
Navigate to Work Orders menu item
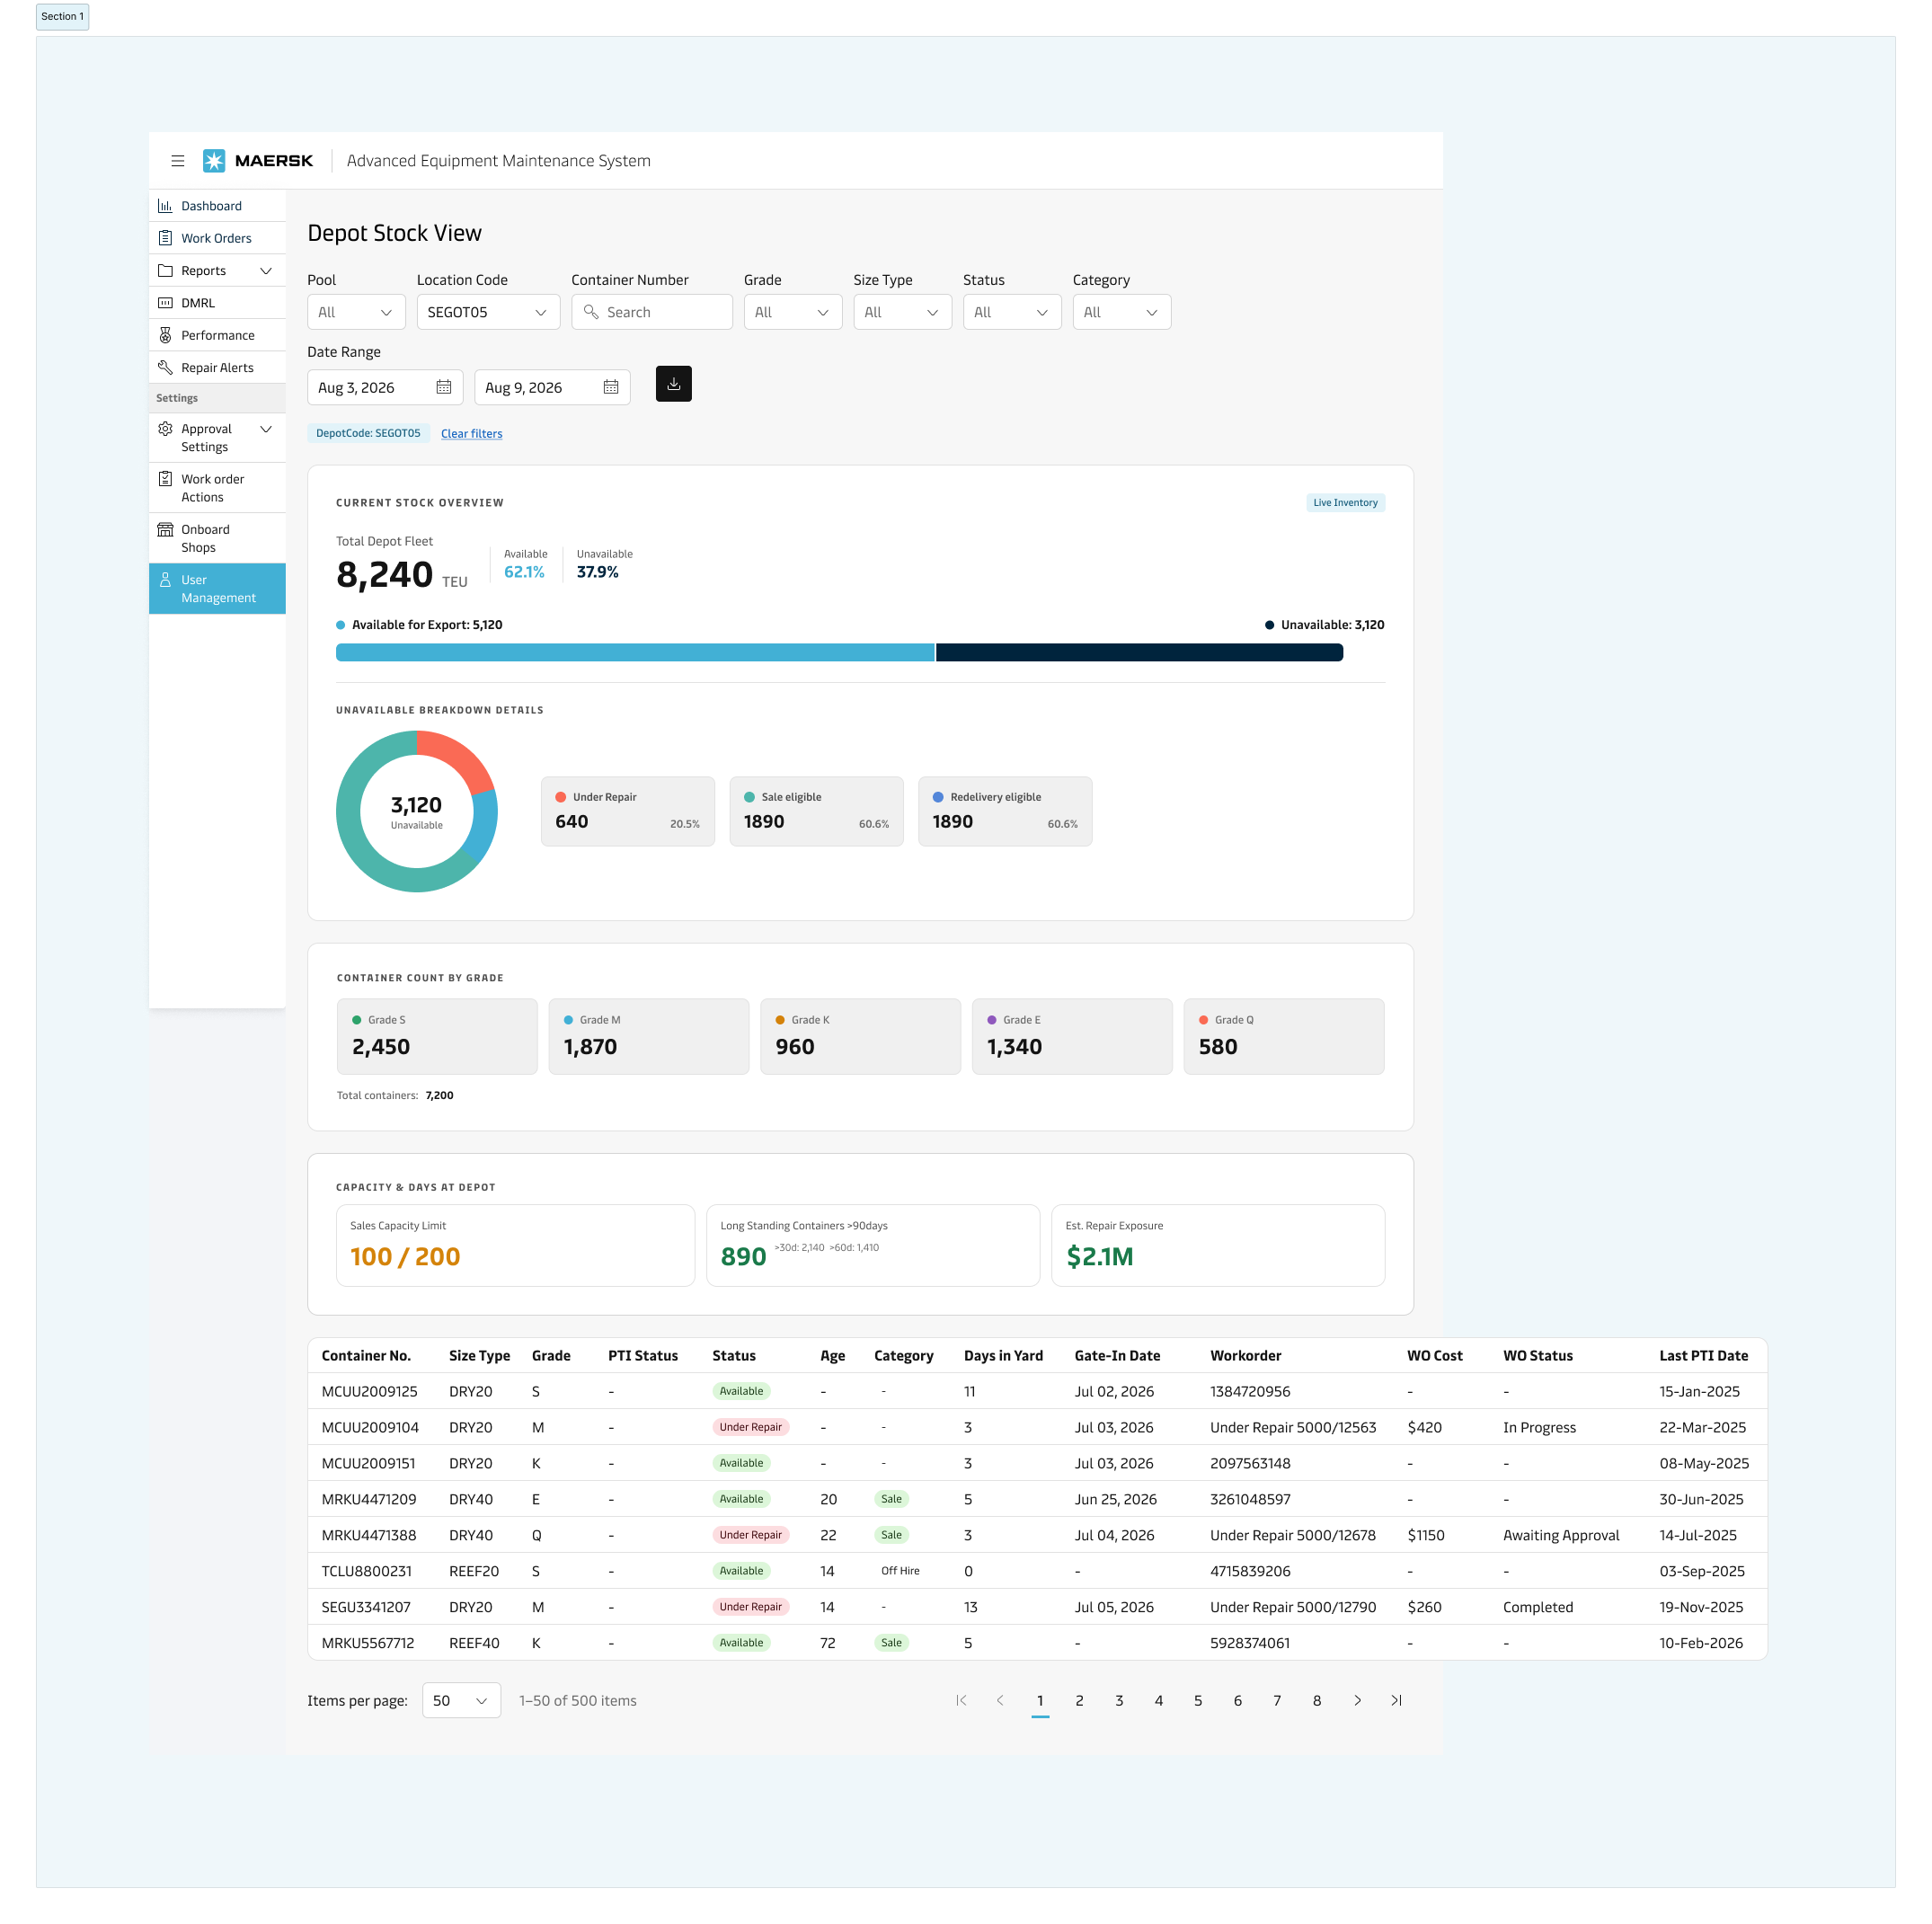(217, 238)
